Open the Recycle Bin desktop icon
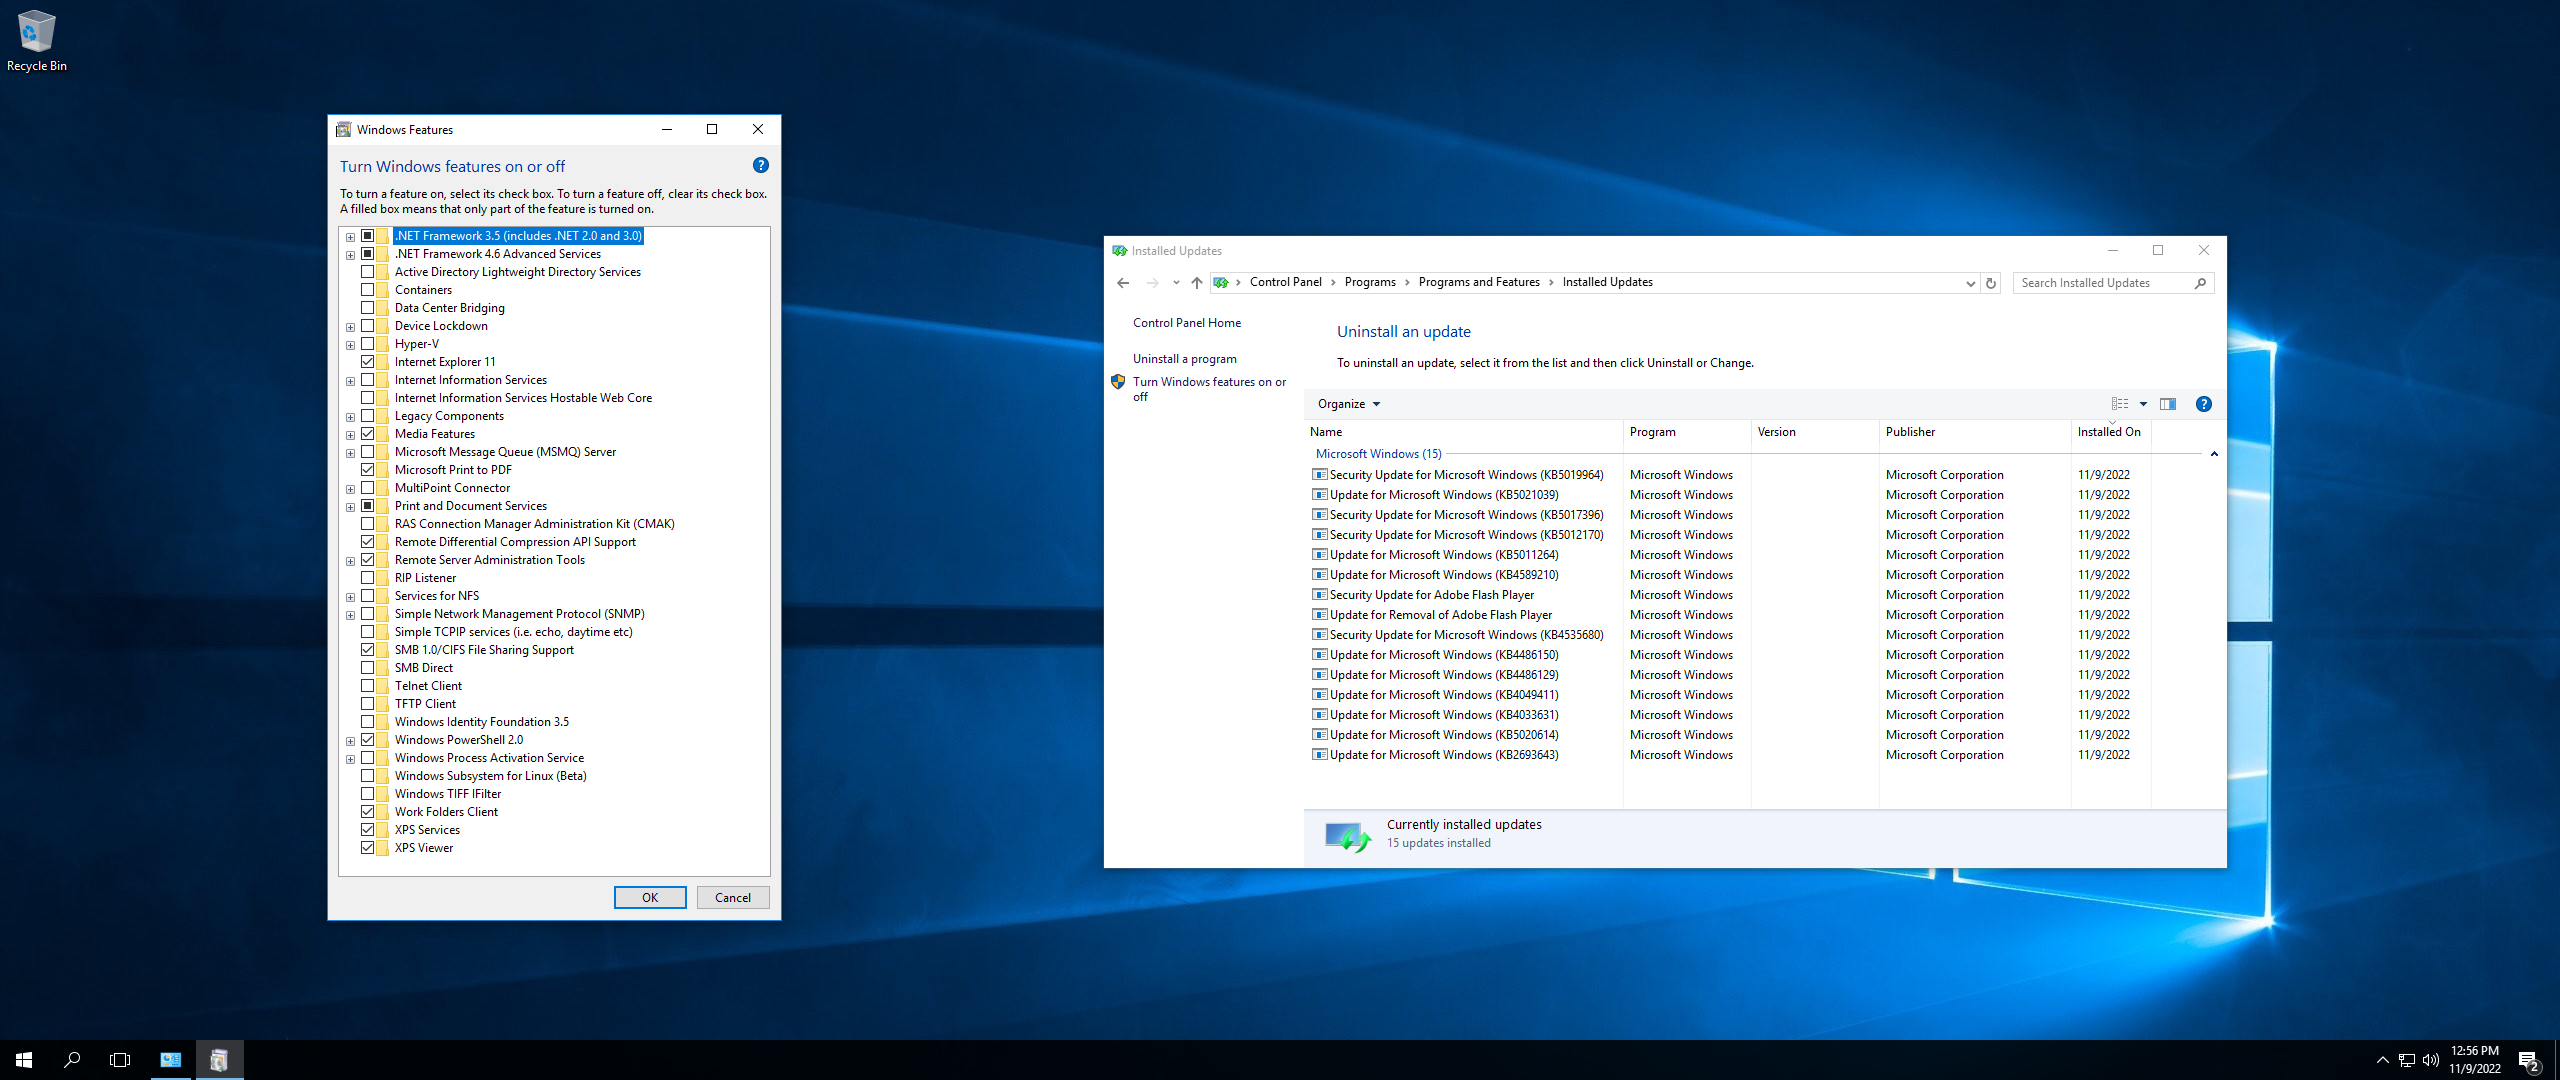Image resolution: width=2560 pixels, height=1080 pixels. pos(36,41)
